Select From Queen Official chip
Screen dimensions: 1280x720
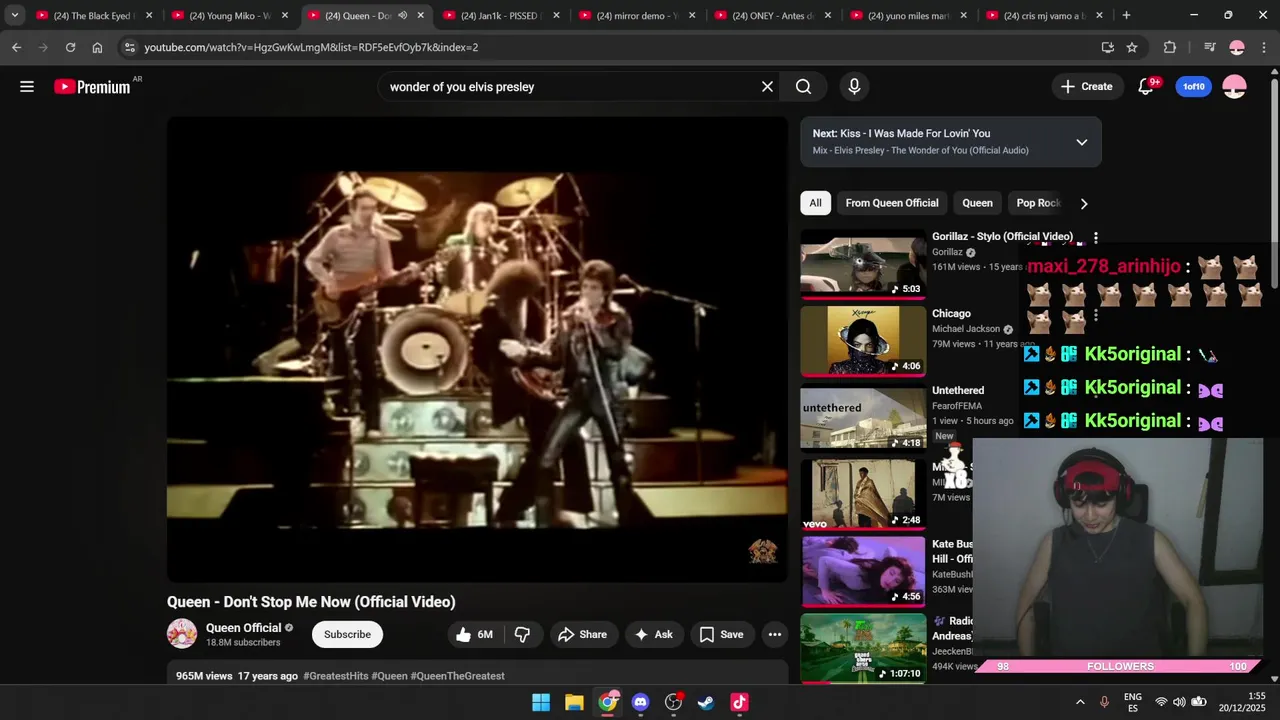tap(892, 203)
